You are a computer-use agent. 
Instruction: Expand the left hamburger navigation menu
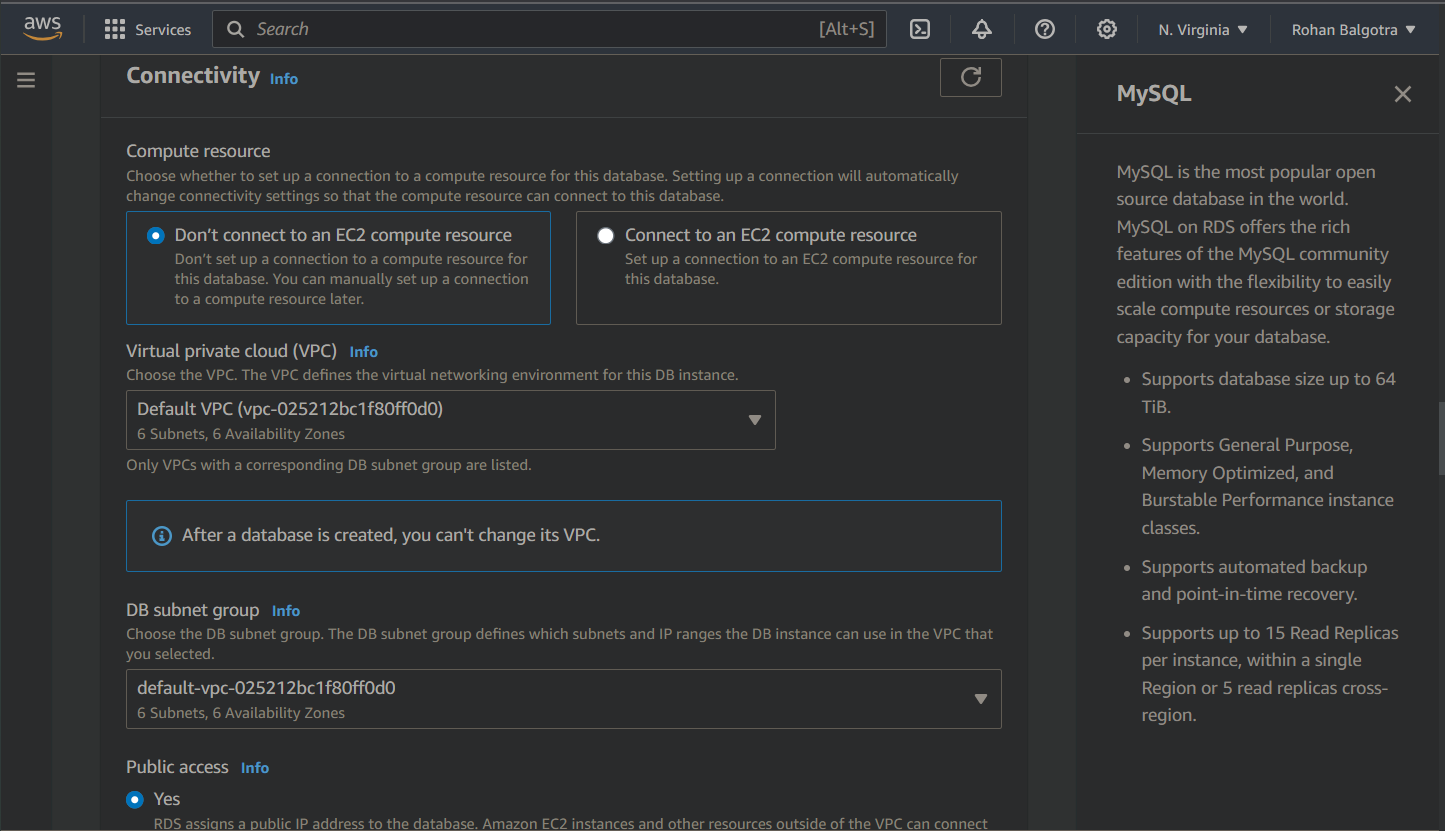tap(26, 80)
